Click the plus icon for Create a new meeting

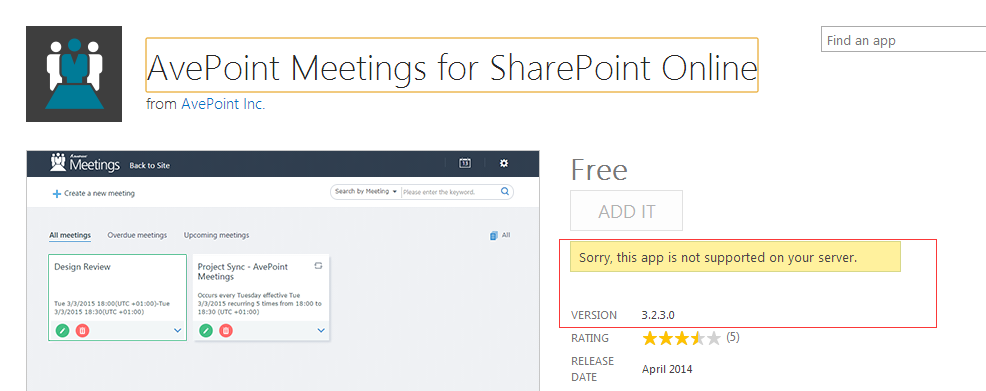pos(57,194)
